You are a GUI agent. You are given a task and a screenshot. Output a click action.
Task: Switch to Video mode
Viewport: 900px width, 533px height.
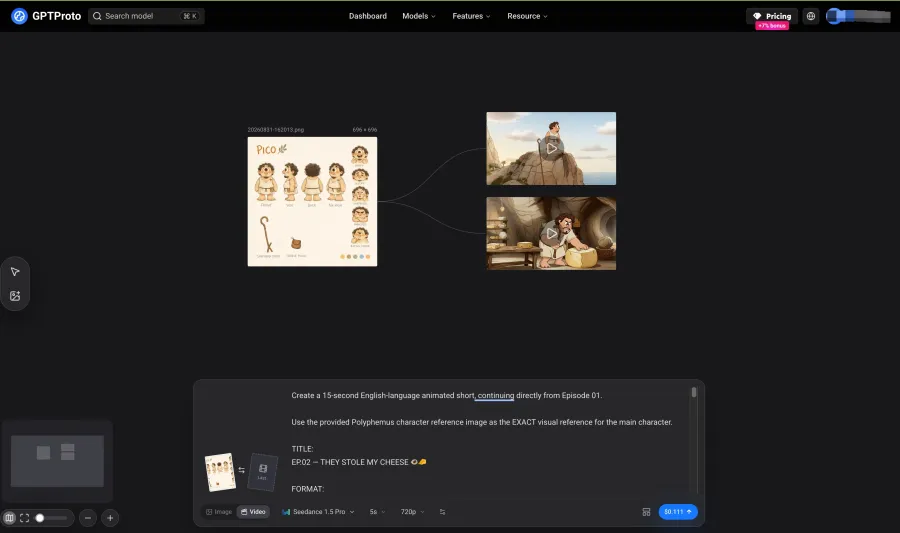(253, 512)
